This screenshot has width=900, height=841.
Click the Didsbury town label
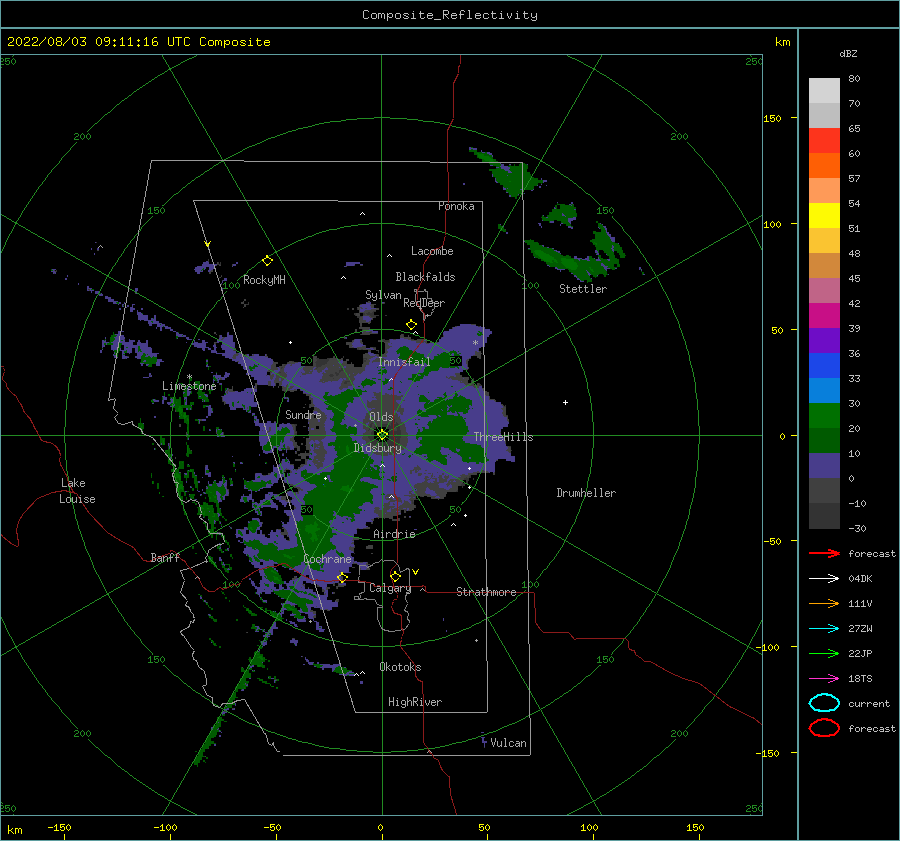[x=377, y=448]
